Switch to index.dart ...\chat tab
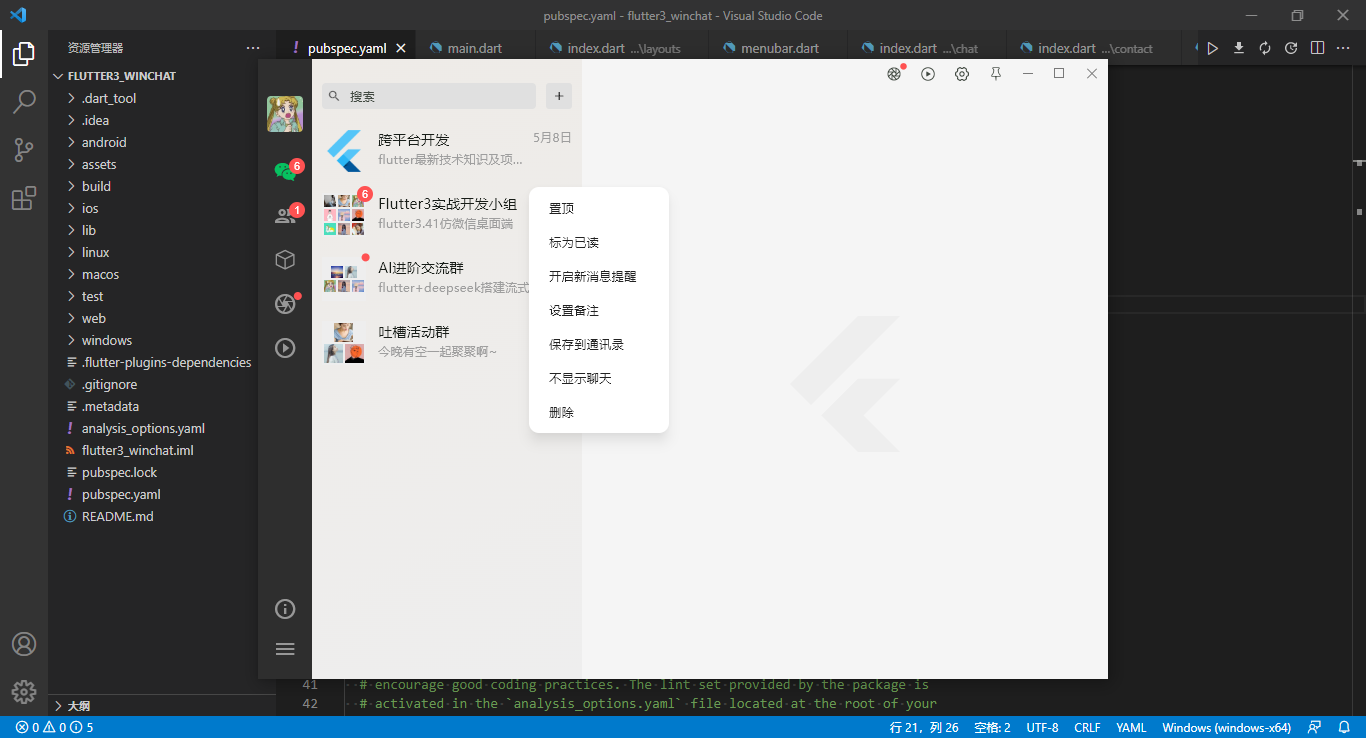1366x738 pixels. point(928,48)
